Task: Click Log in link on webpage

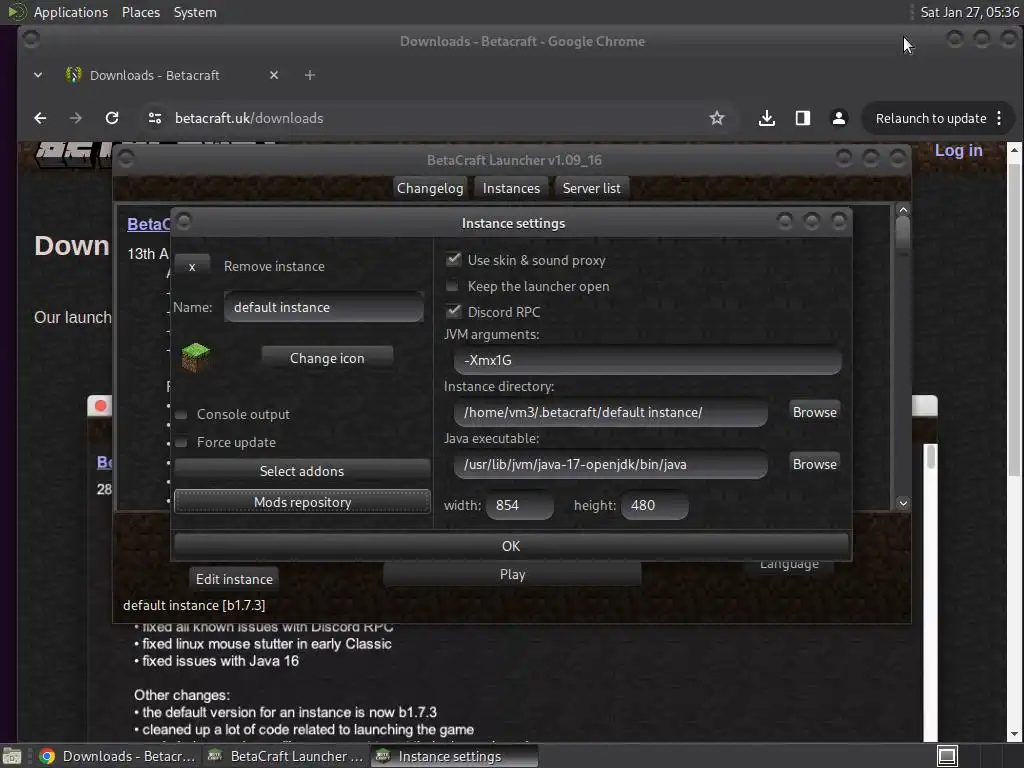Action: [958, 150]
